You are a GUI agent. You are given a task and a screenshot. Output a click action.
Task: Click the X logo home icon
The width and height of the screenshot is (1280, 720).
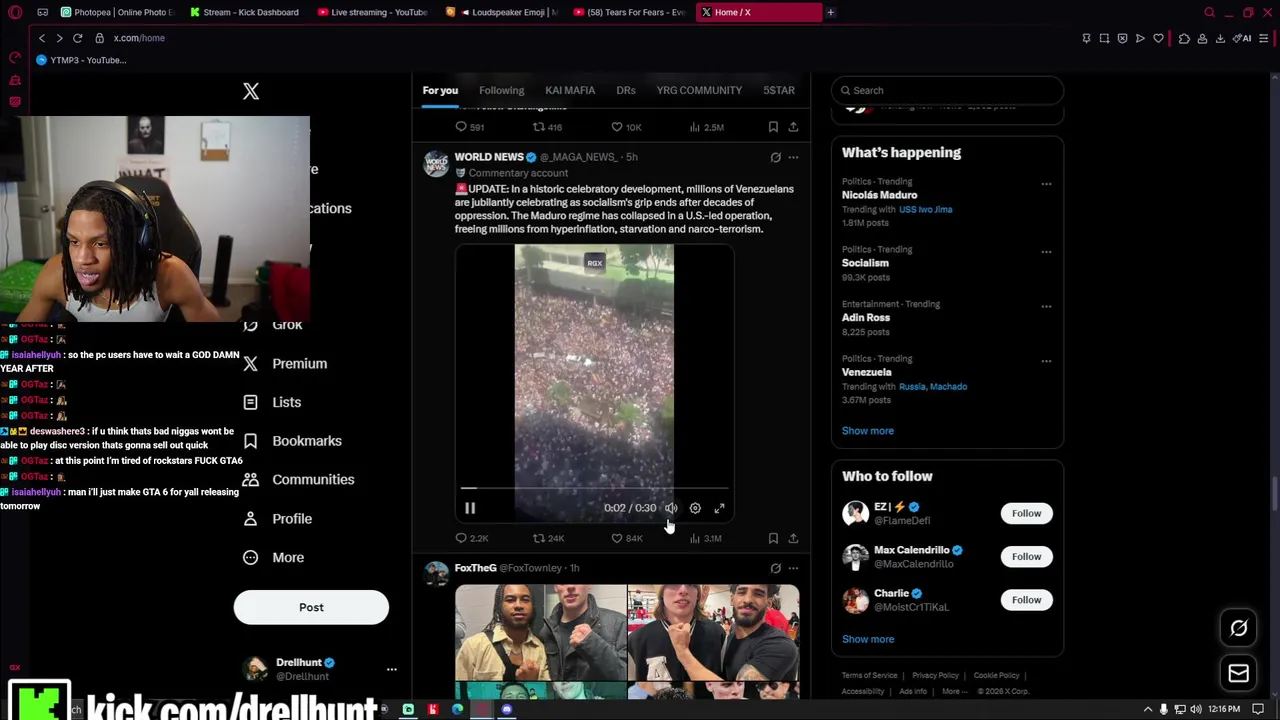tap(251, 91)
